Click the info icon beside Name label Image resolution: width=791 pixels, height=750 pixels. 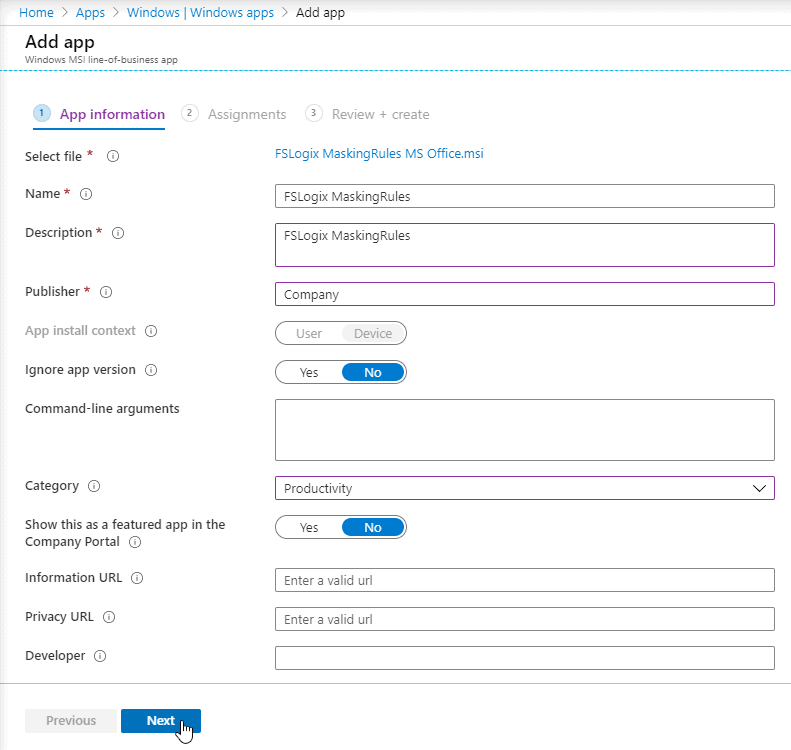coord(86,194)
